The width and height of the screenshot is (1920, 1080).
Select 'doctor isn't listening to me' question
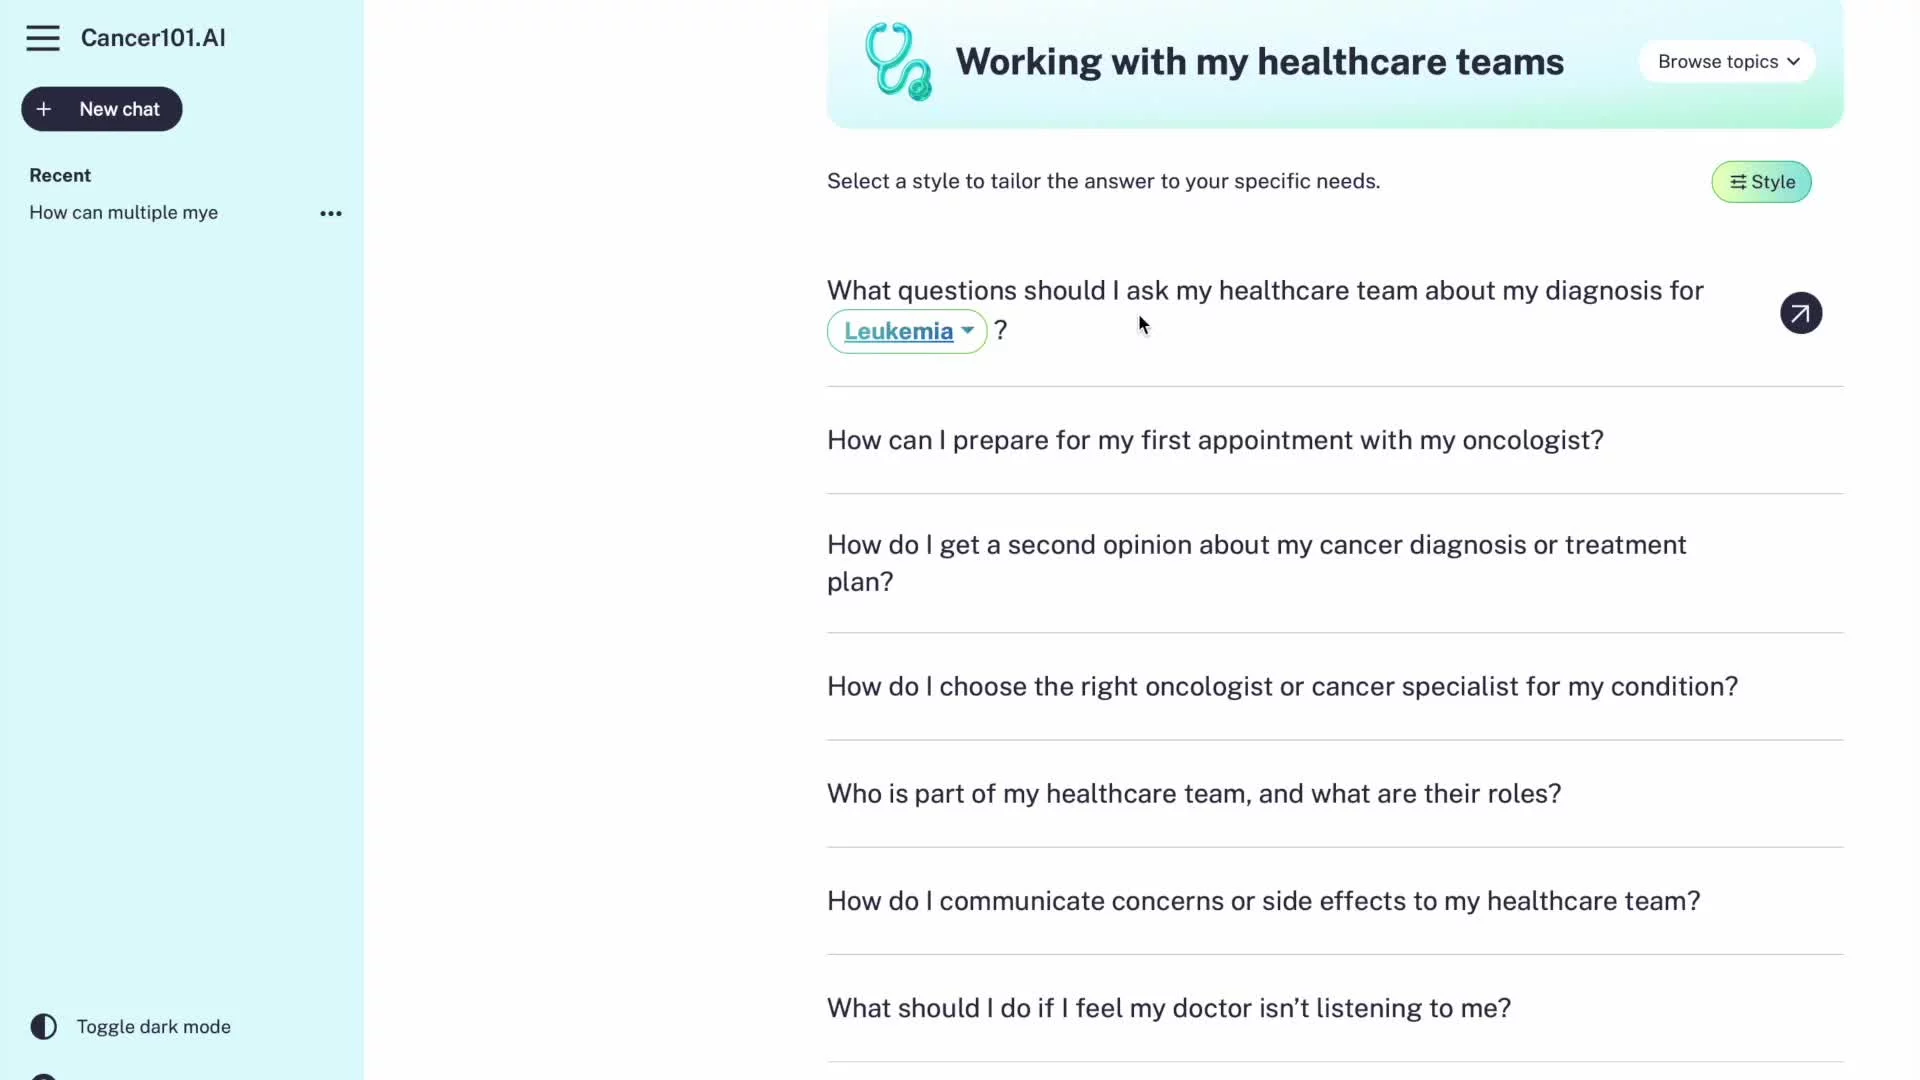[1169, 1008]
